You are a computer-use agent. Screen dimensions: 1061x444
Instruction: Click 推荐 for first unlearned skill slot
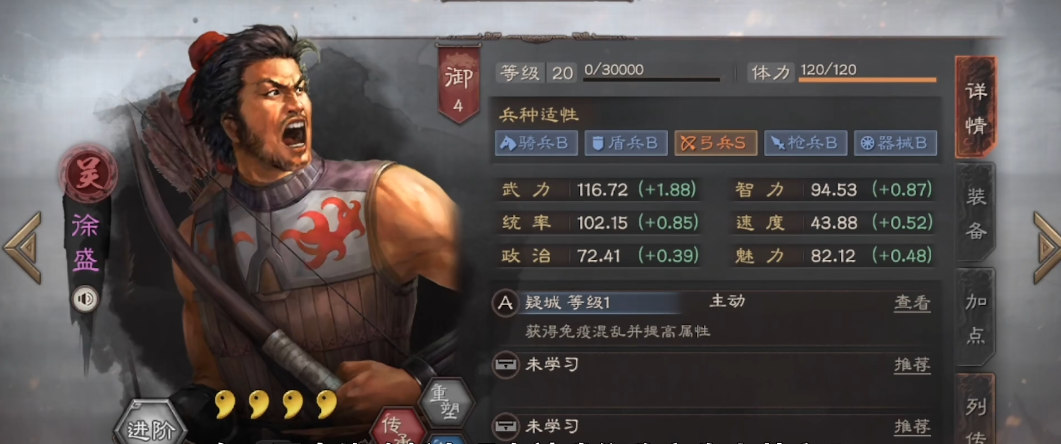click(912, 365)
